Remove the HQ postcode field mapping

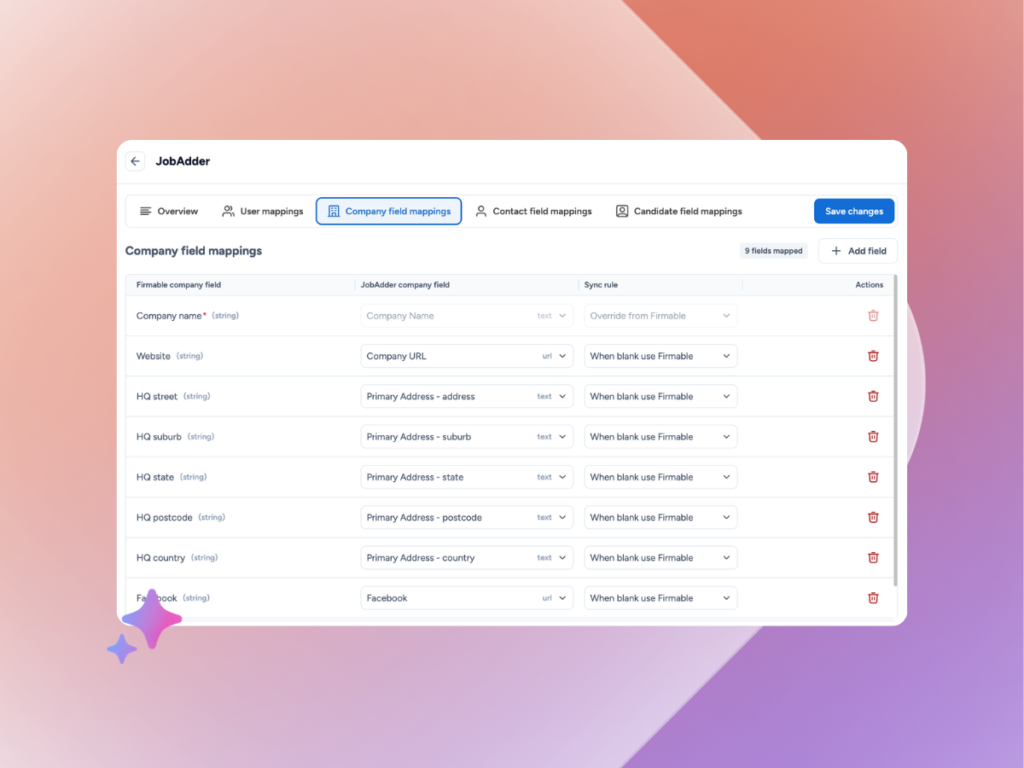pos(873,517)
